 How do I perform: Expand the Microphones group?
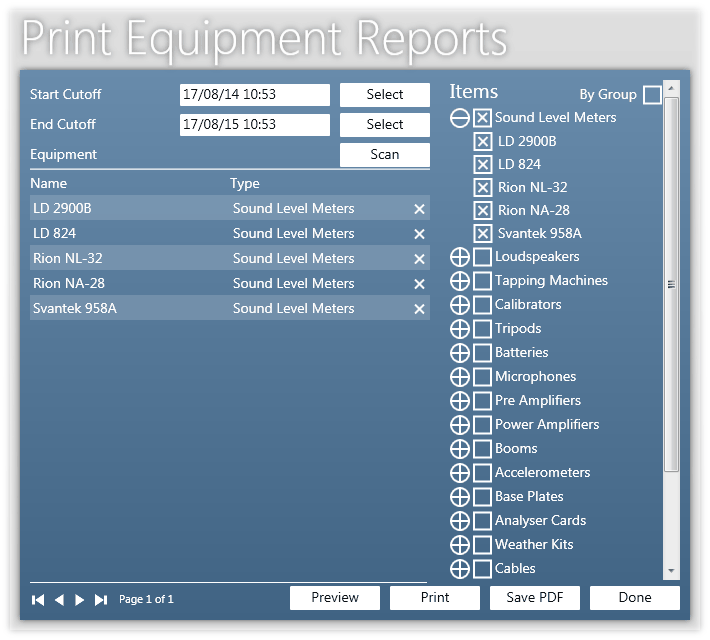pos(460,377)
